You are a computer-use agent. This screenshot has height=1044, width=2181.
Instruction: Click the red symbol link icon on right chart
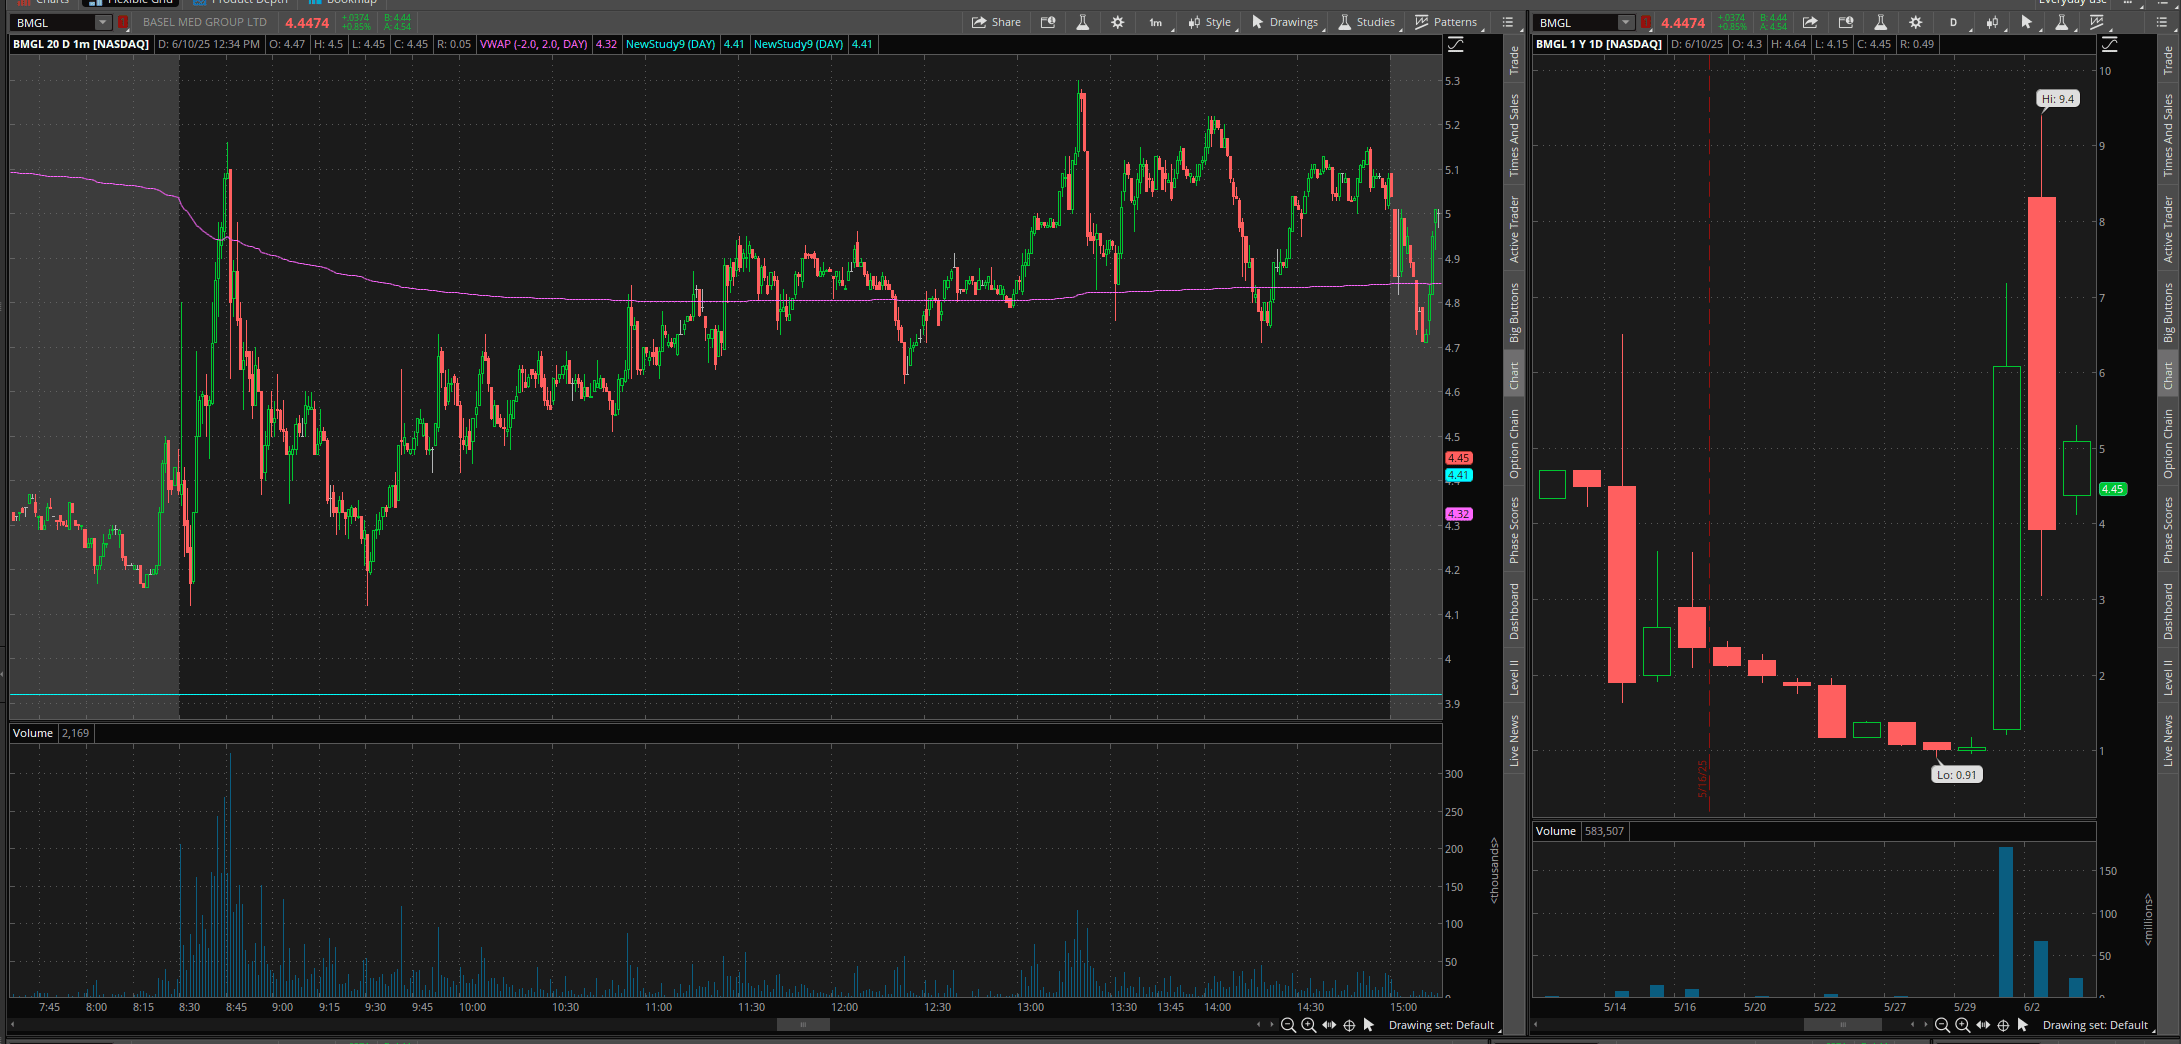[1646, 22]
